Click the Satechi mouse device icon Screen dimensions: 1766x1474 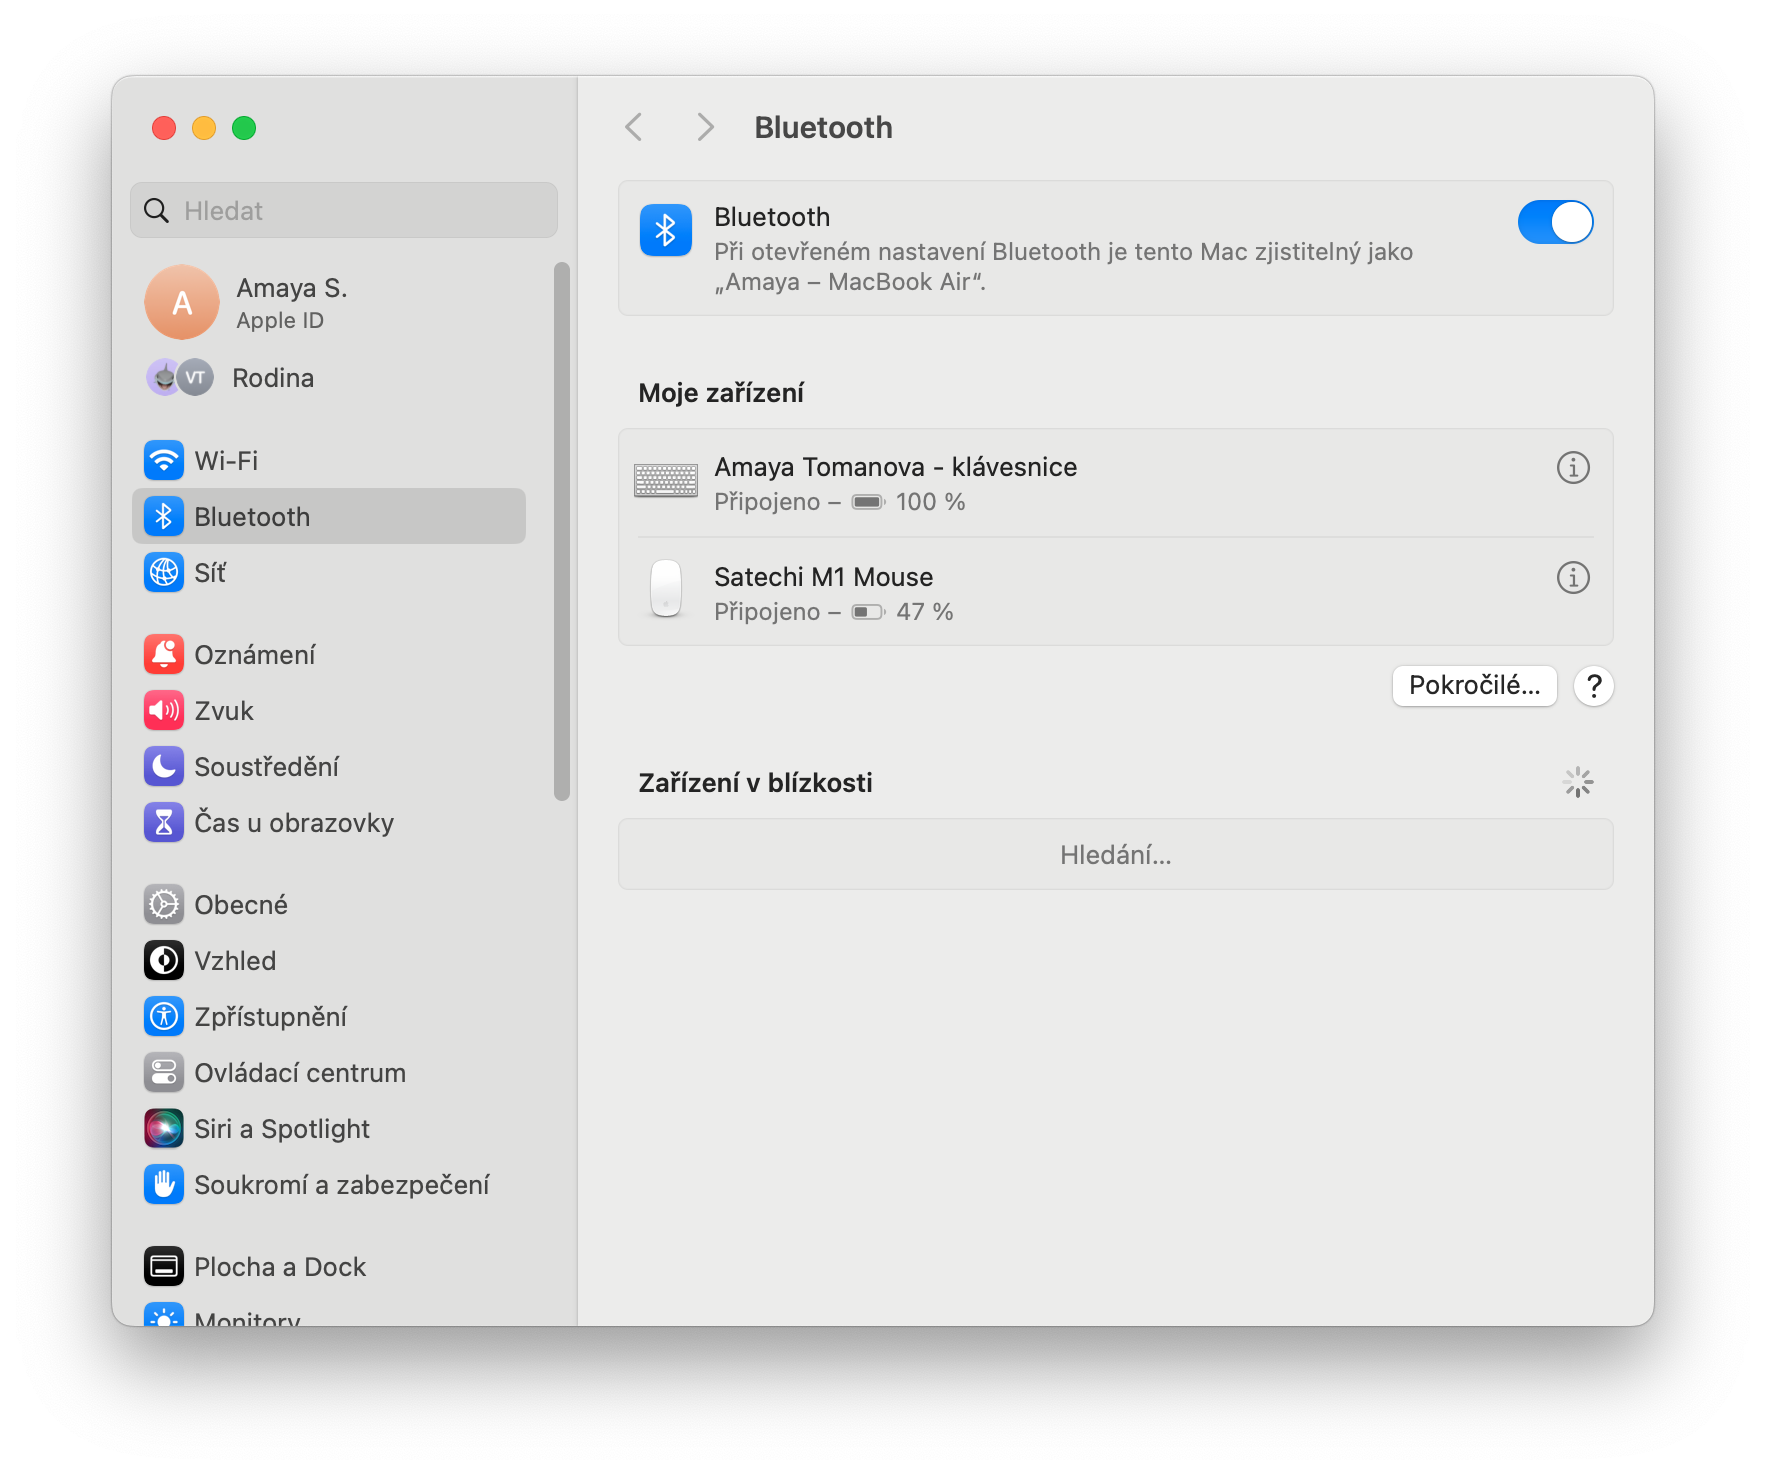point(666,588)
